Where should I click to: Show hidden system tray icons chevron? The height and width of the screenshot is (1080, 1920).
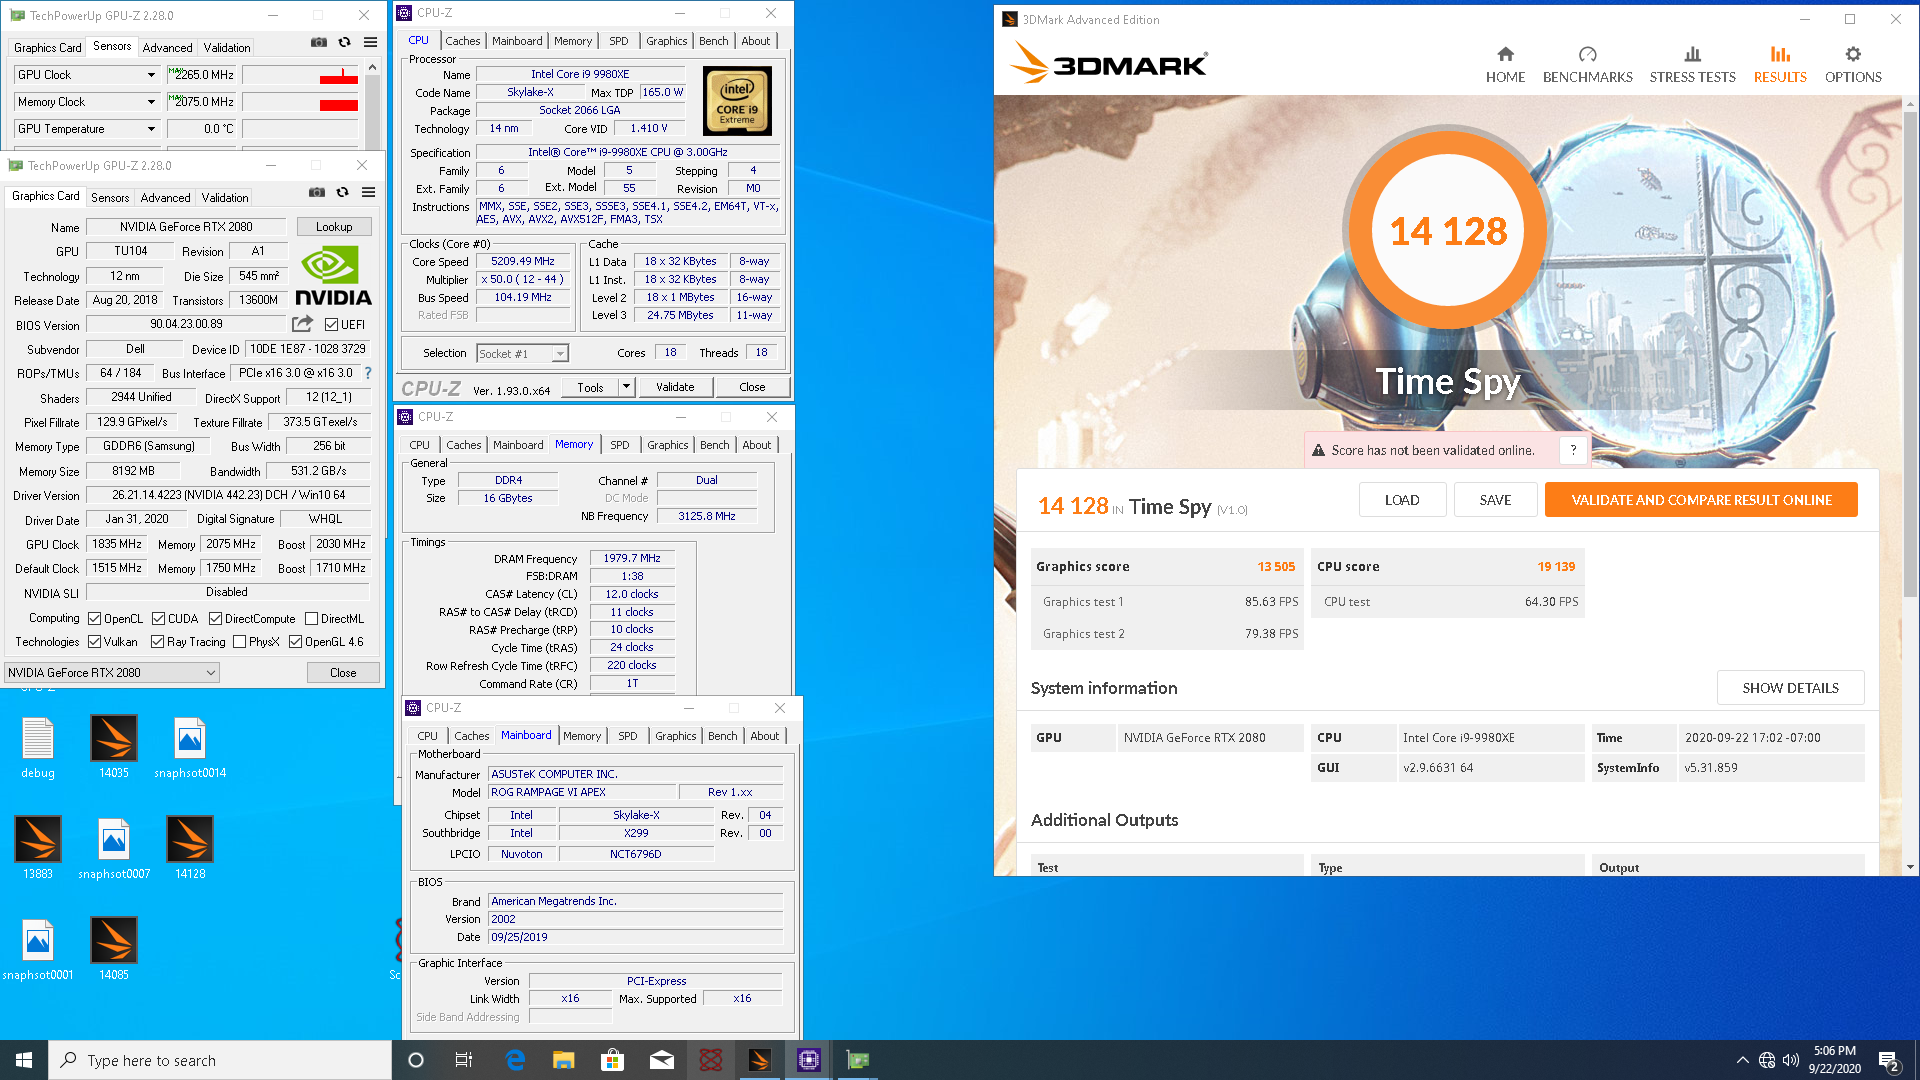point(1743,1060)
